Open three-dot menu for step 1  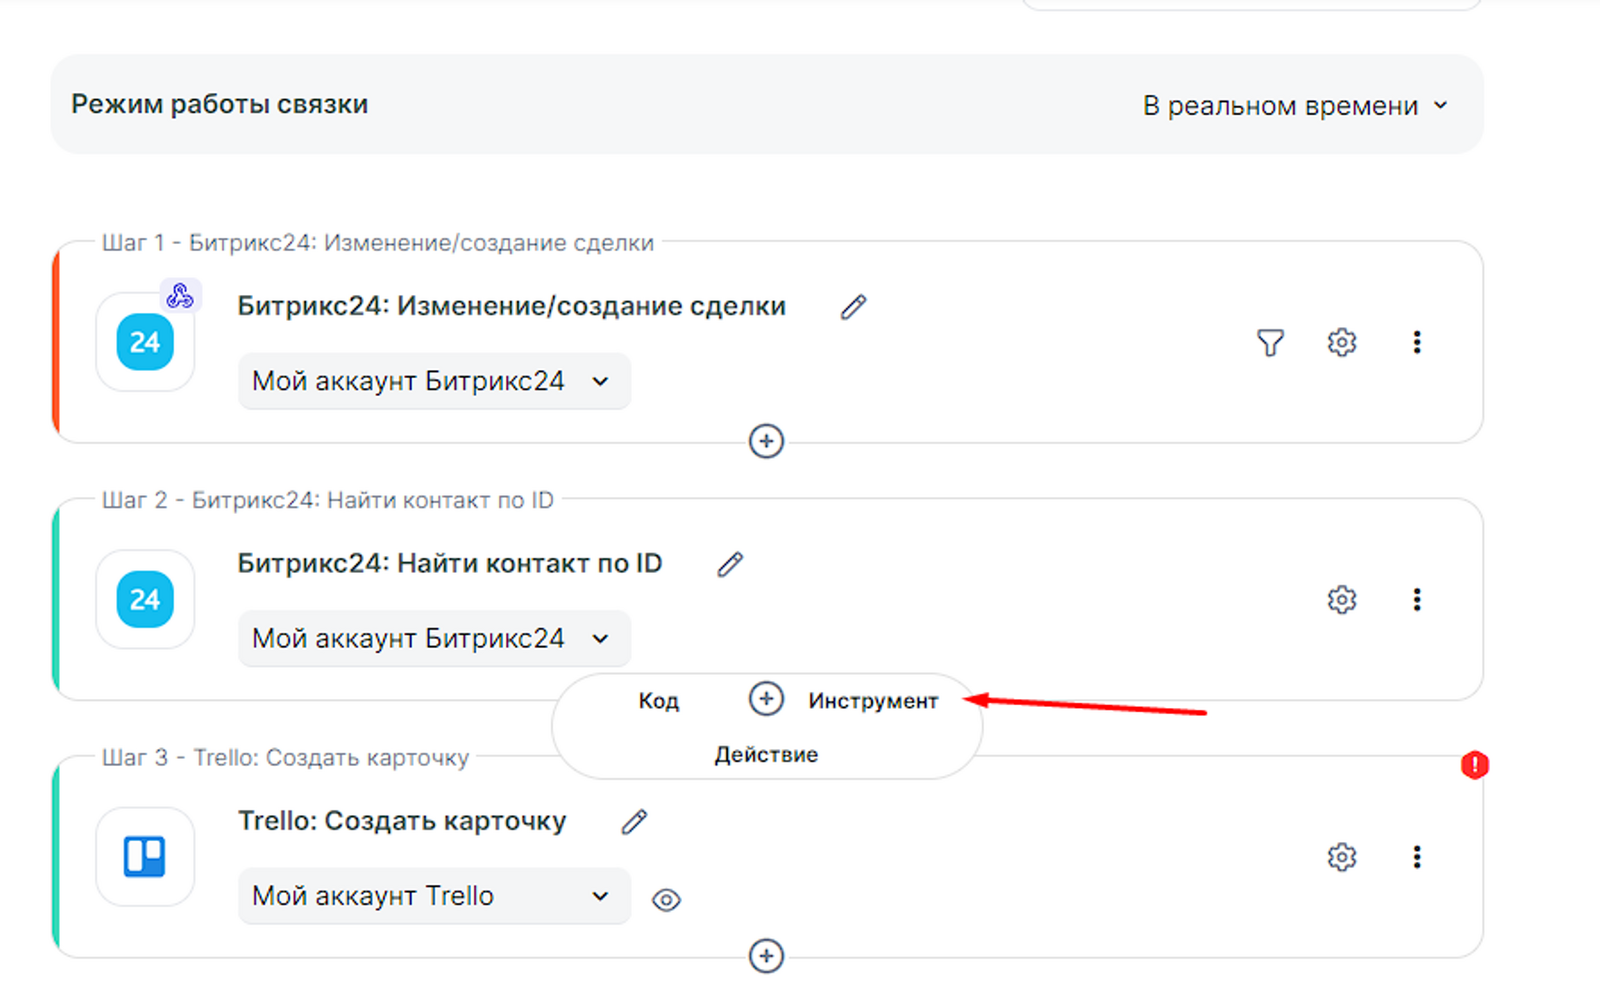[1416, 342]
